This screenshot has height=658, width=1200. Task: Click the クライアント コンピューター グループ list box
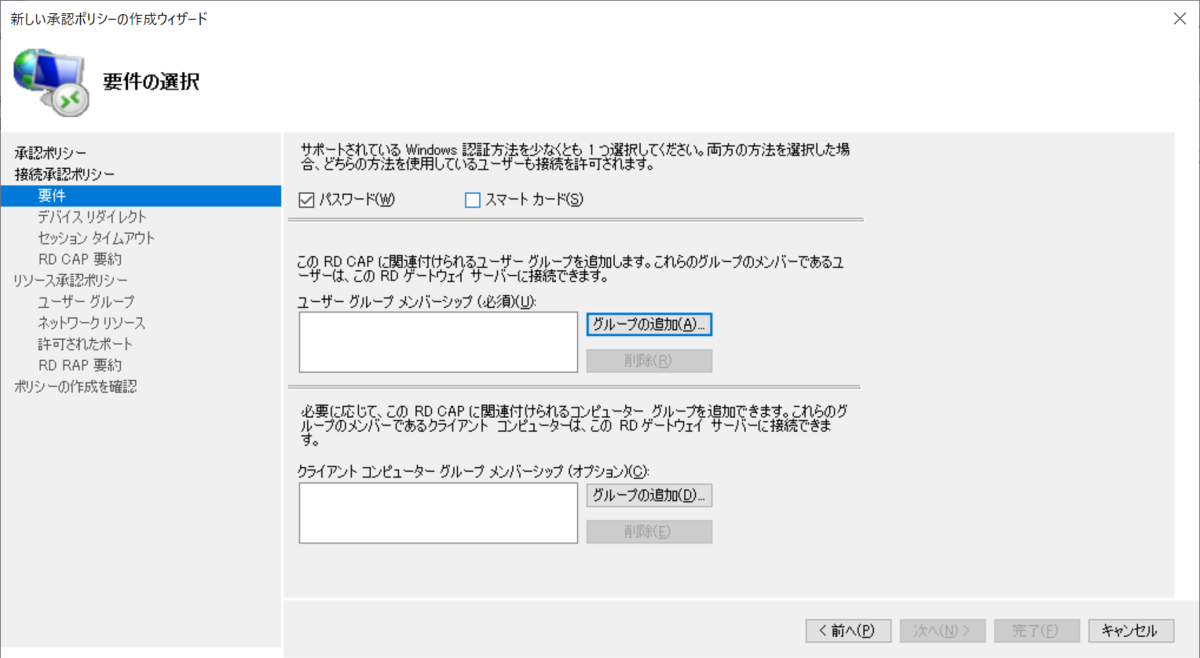click(437, 513)
